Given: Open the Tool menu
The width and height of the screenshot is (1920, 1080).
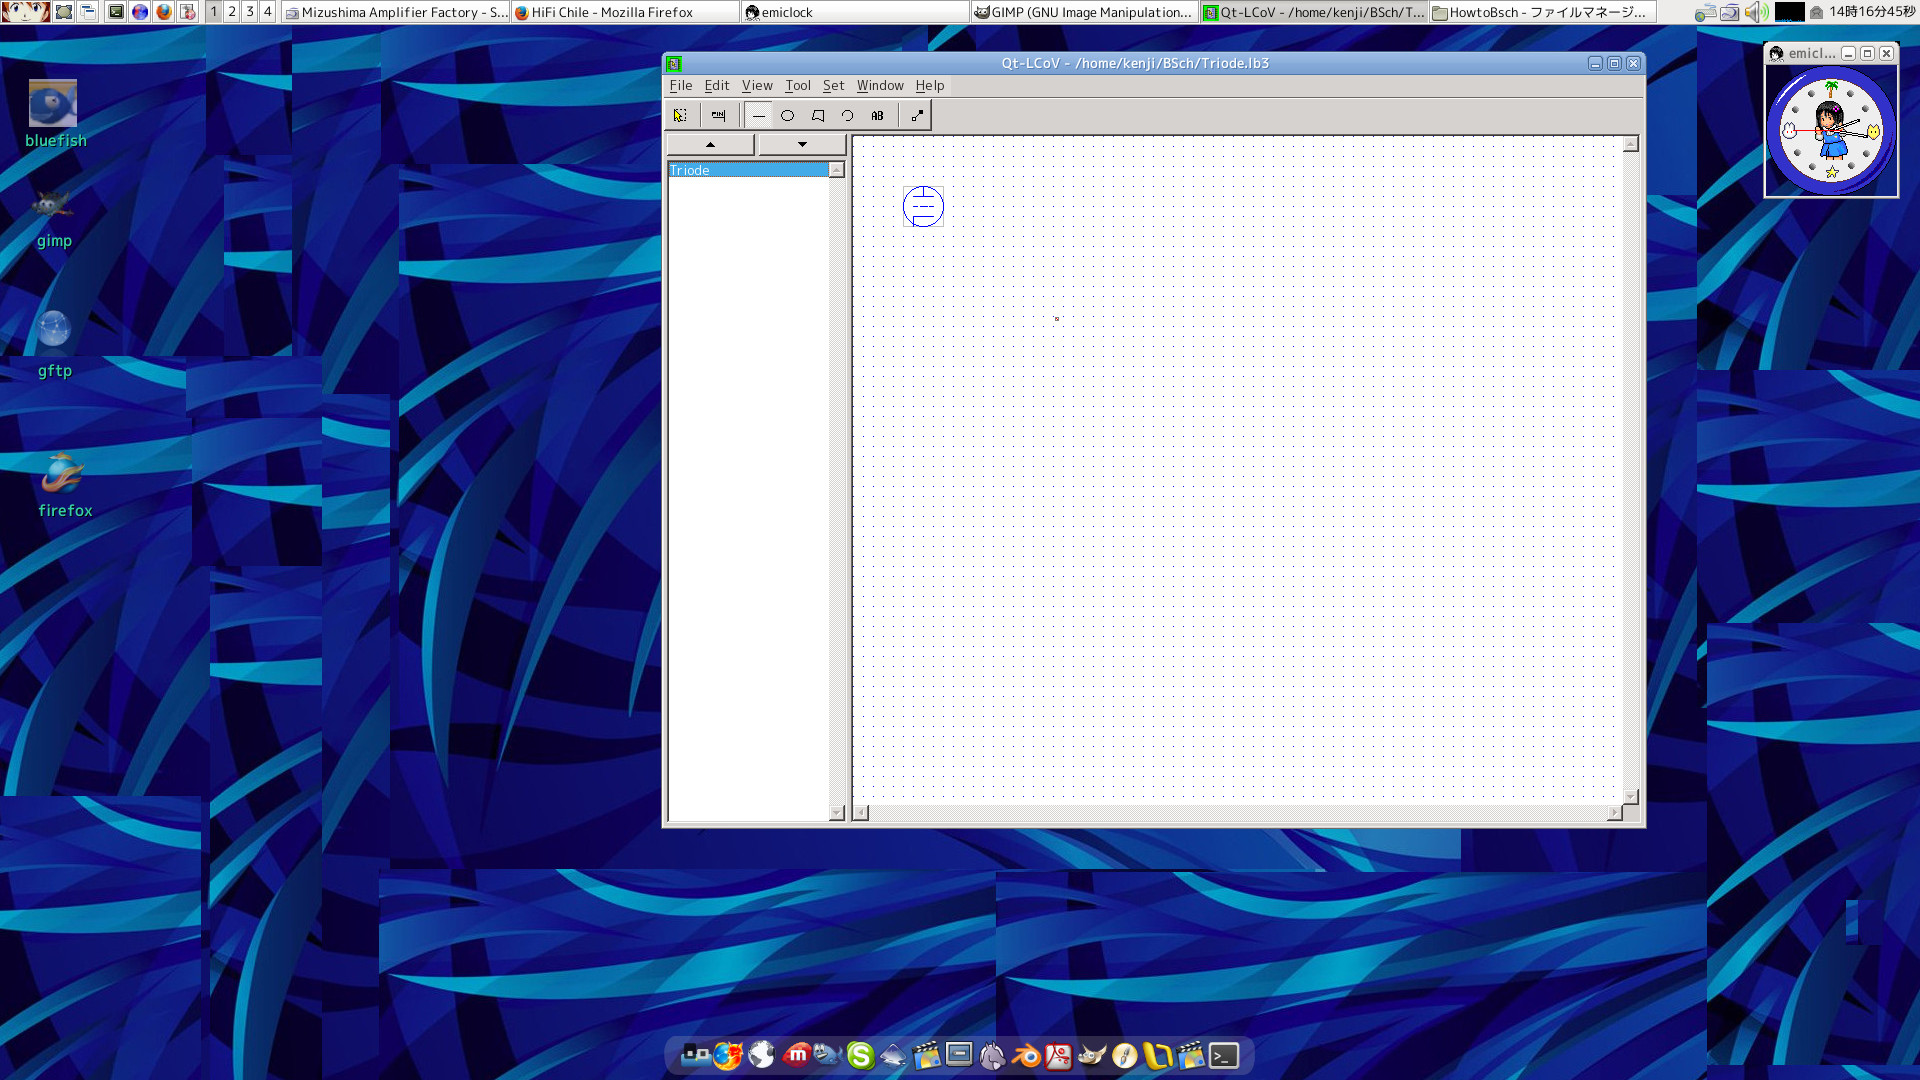Looking at the screenshot, I should click(x=797, y=86).
